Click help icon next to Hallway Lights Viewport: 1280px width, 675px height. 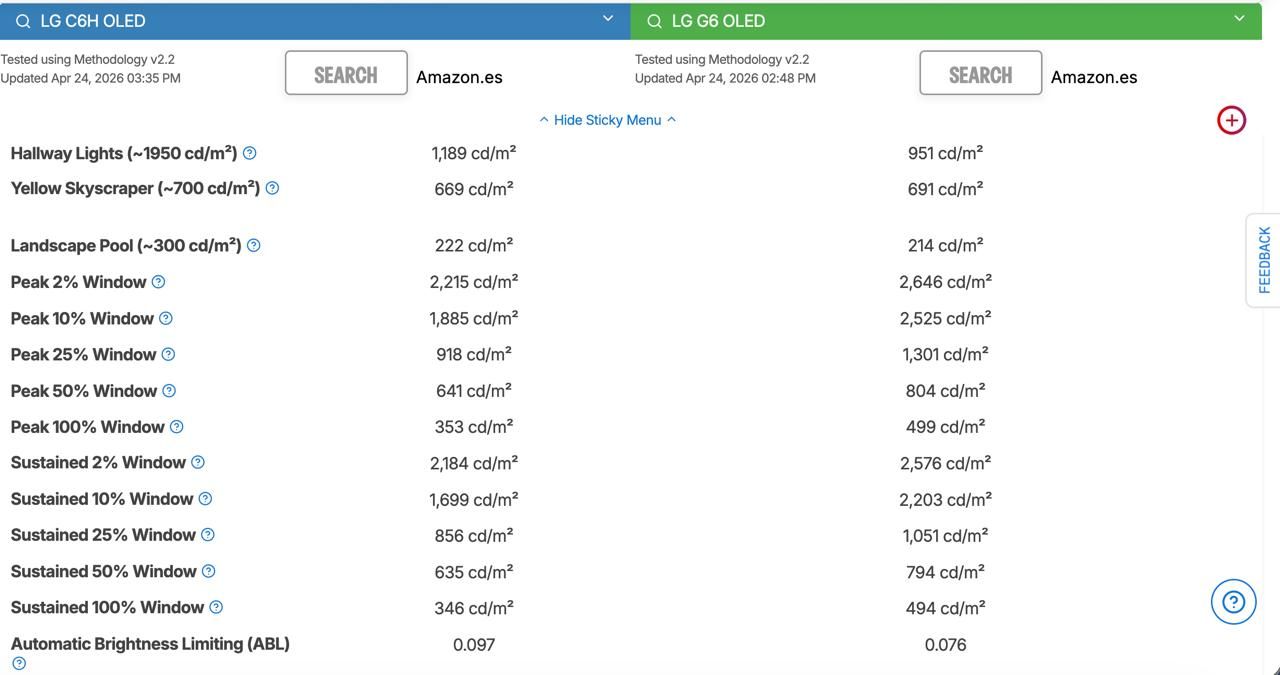(250, 153)
